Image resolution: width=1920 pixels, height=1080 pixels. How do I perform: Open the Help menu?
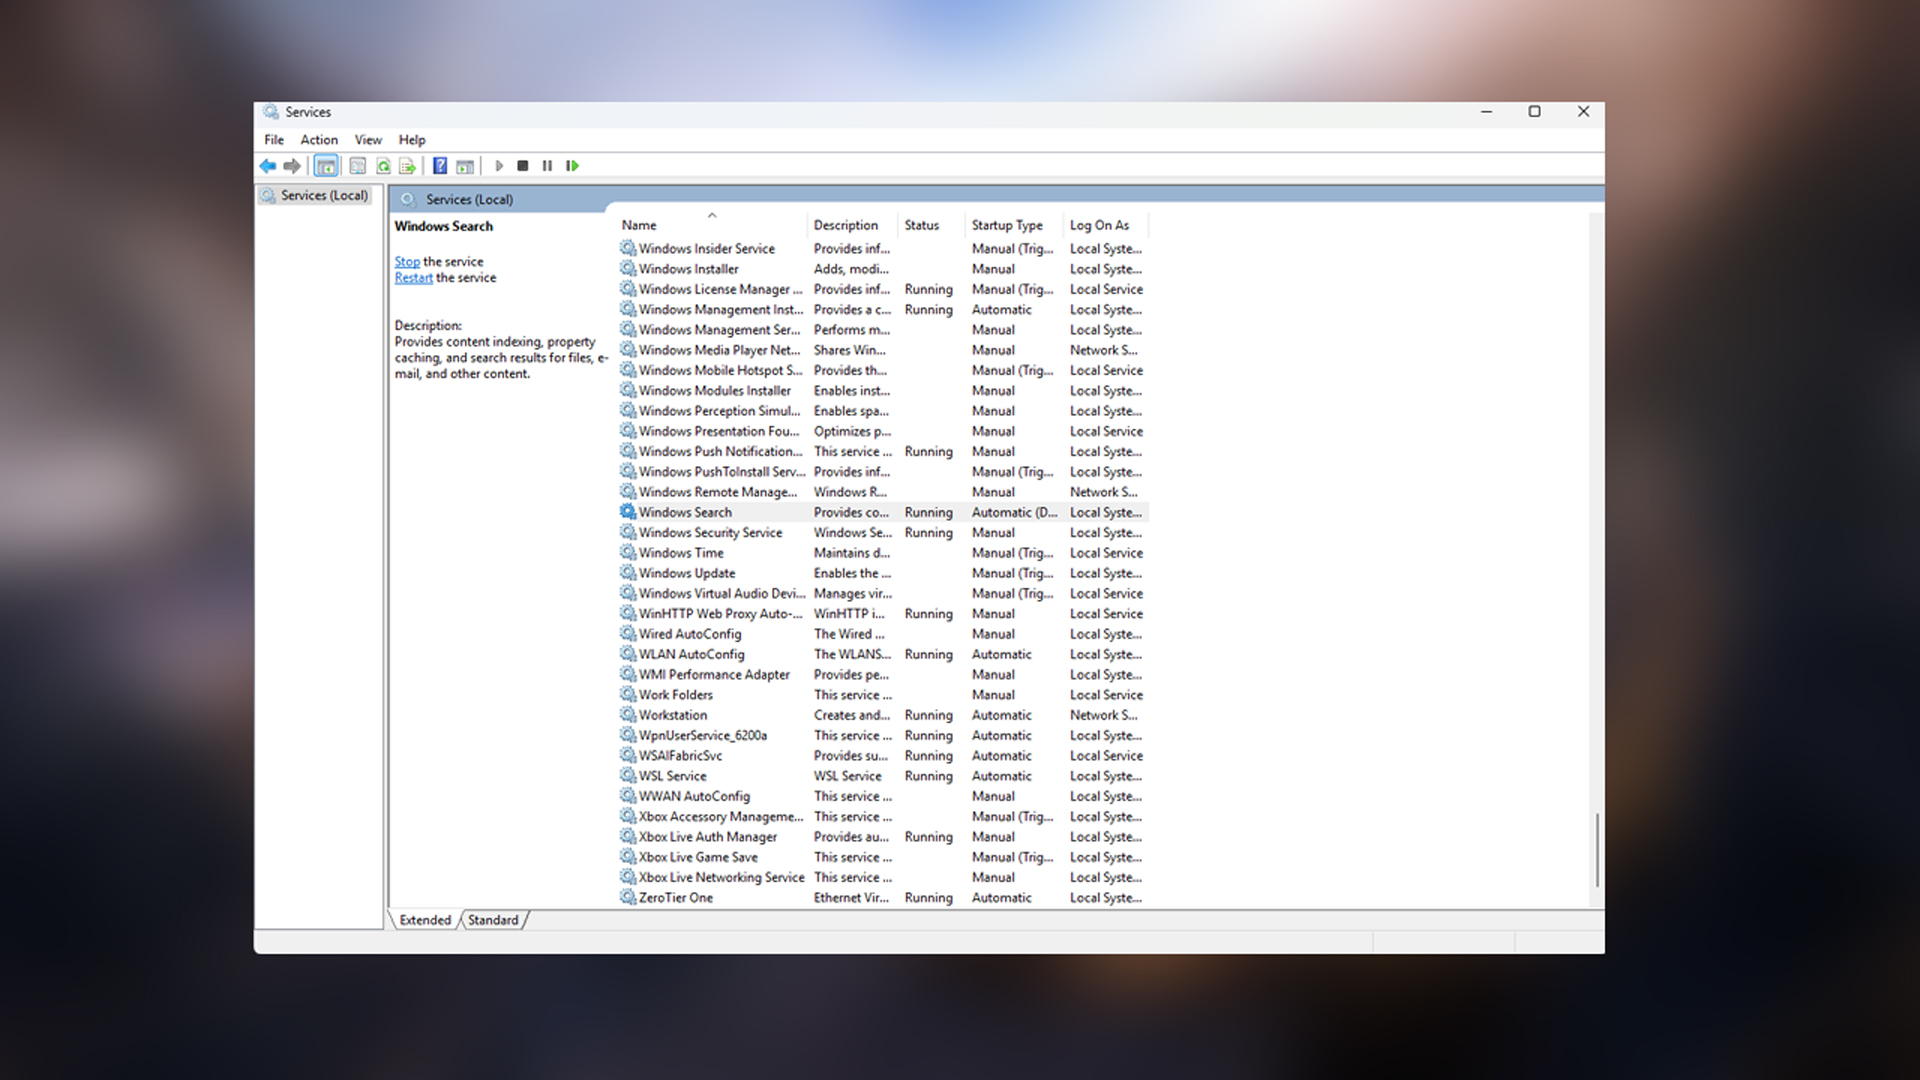[x=412, y=140]
